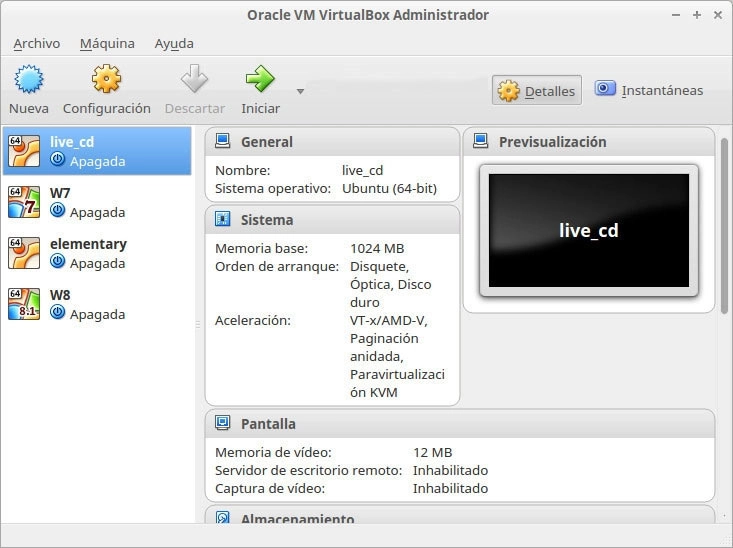Click the Apagada status under live_cd
Screen dimensions: 733x548
tap(98, 162)
